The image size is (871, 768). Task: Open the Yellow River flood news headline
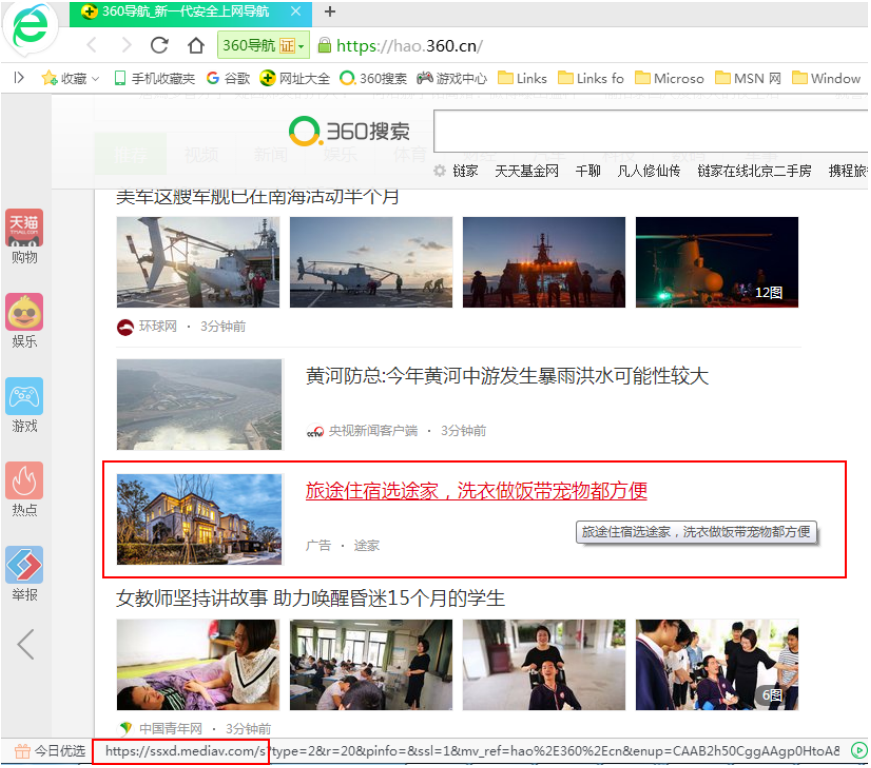[x=506, y=376]
